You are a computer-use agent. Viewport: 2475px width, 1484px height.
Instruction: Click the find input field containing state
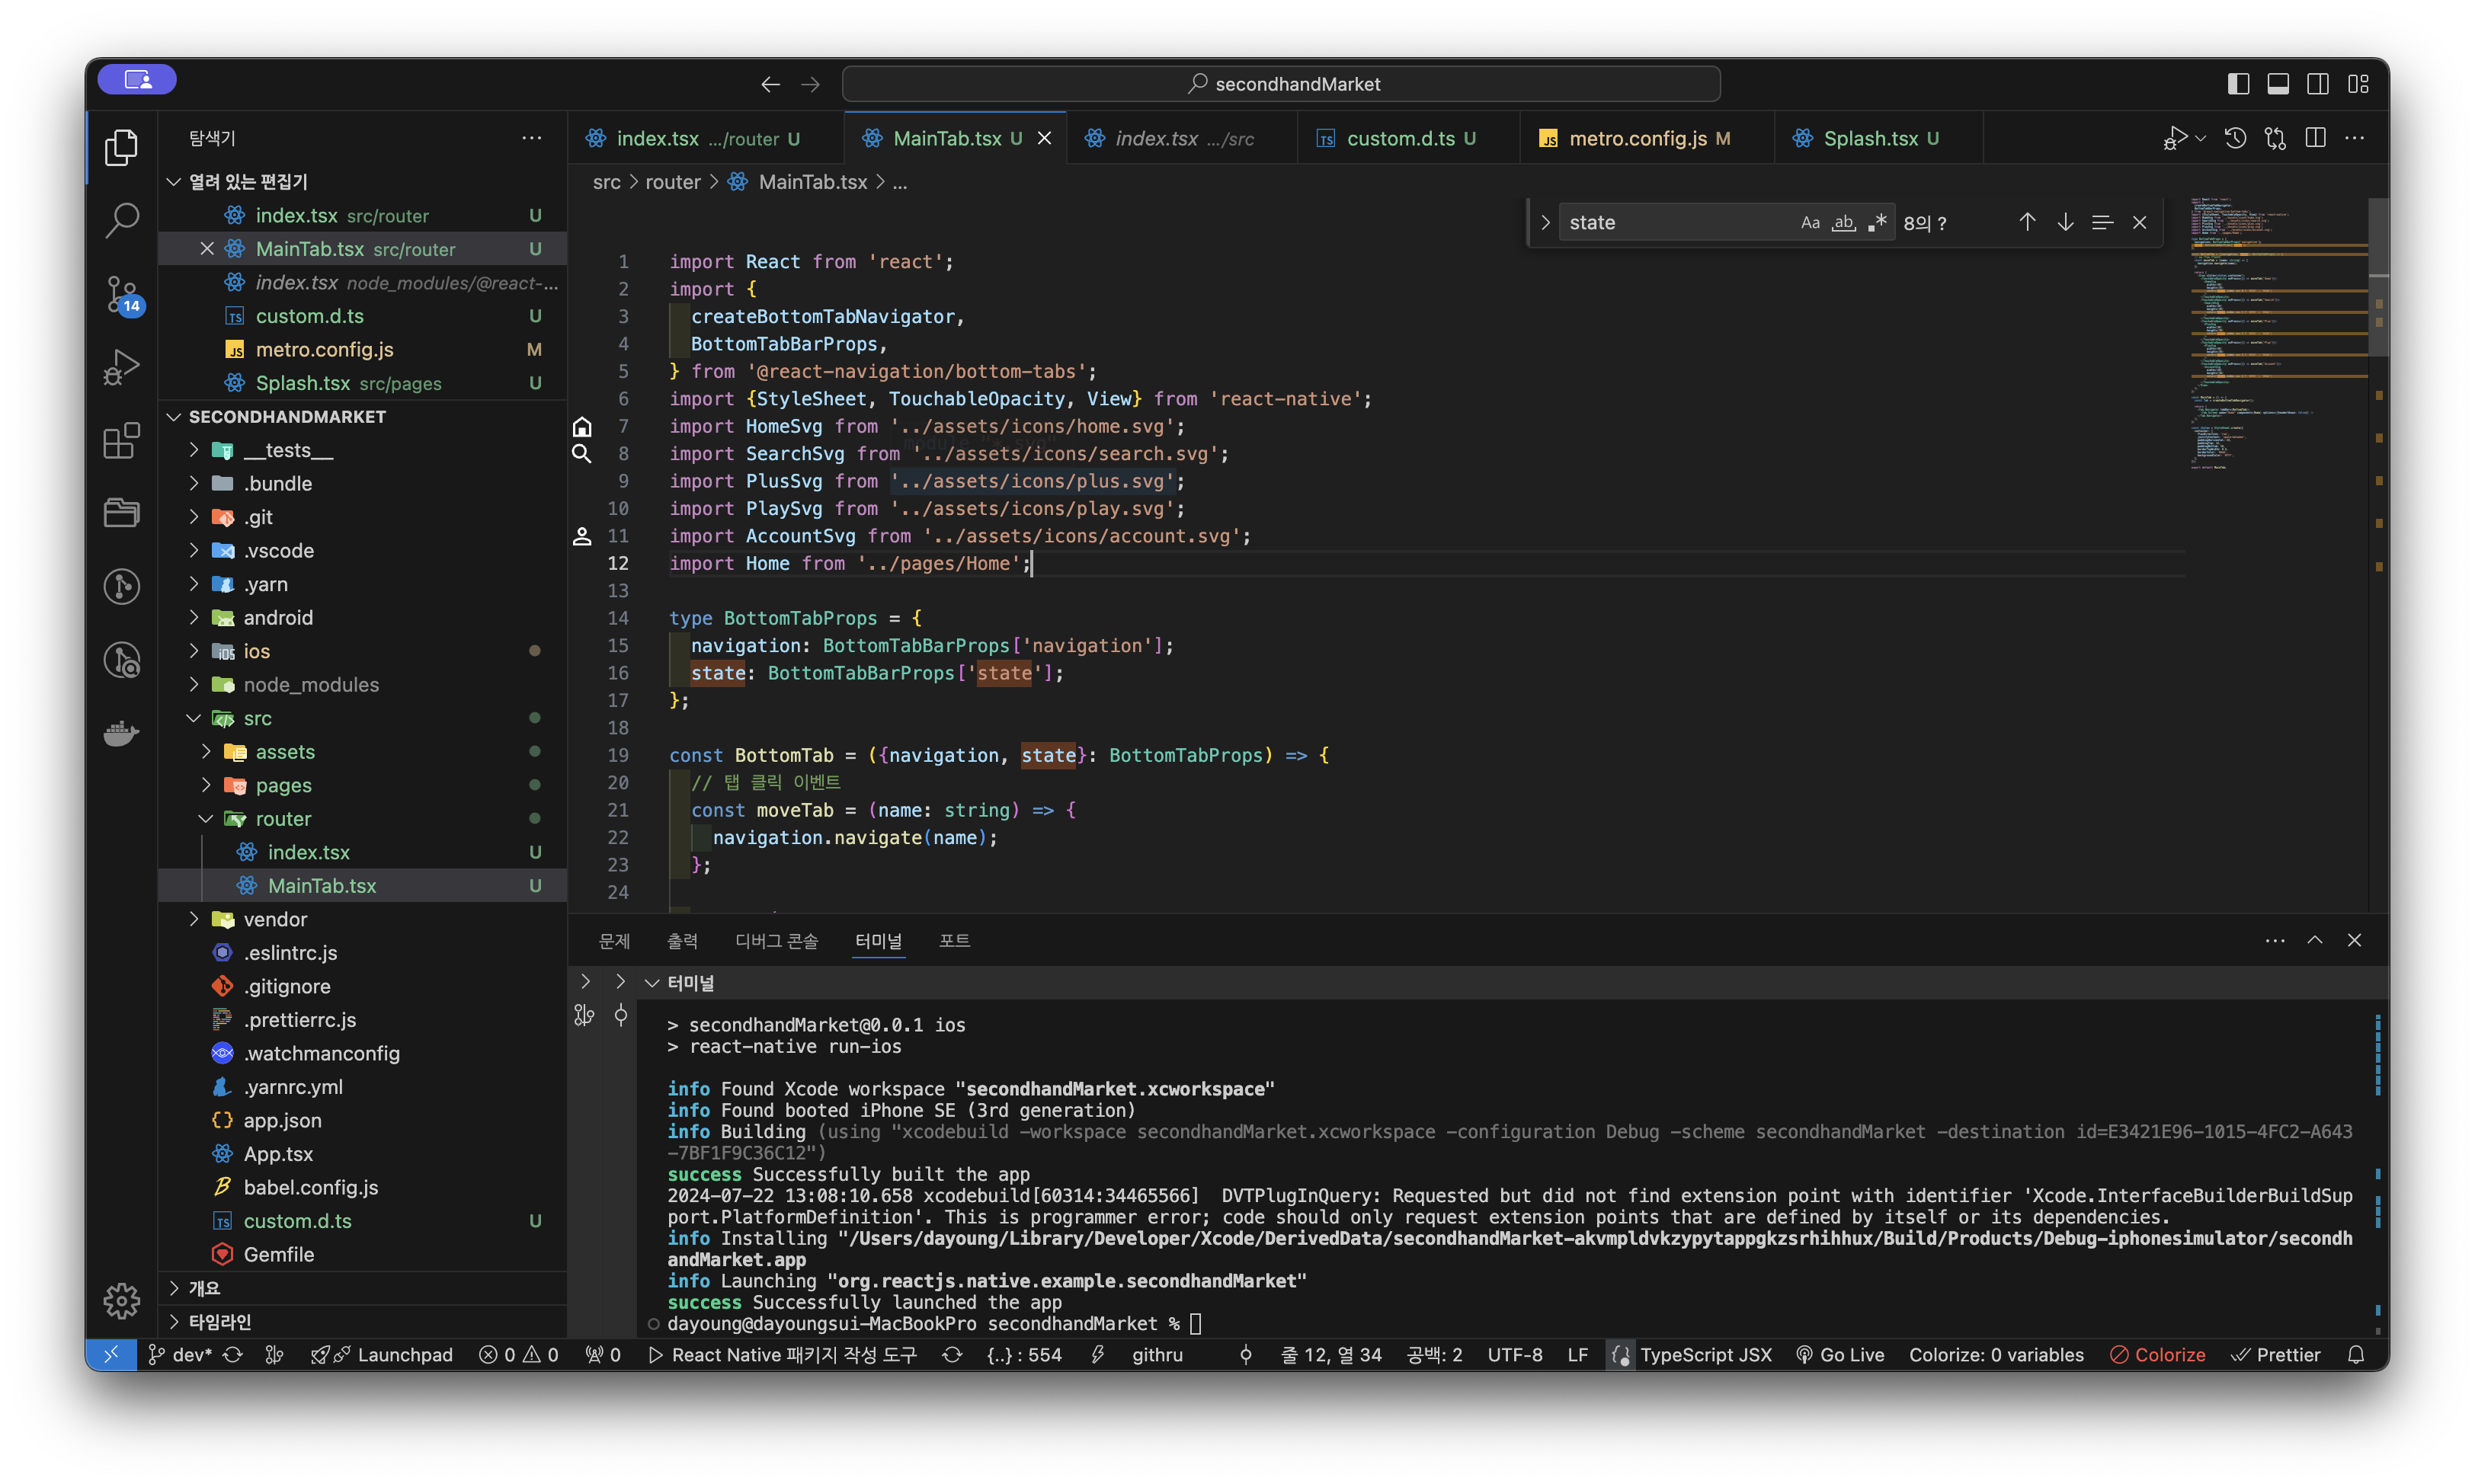pos(1675,222)
